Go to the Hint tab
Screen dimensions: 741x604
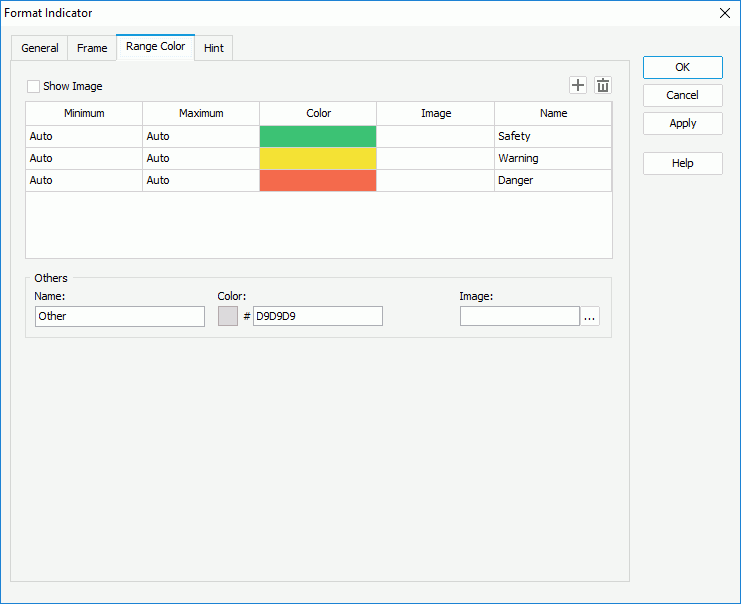pos(213,48)
